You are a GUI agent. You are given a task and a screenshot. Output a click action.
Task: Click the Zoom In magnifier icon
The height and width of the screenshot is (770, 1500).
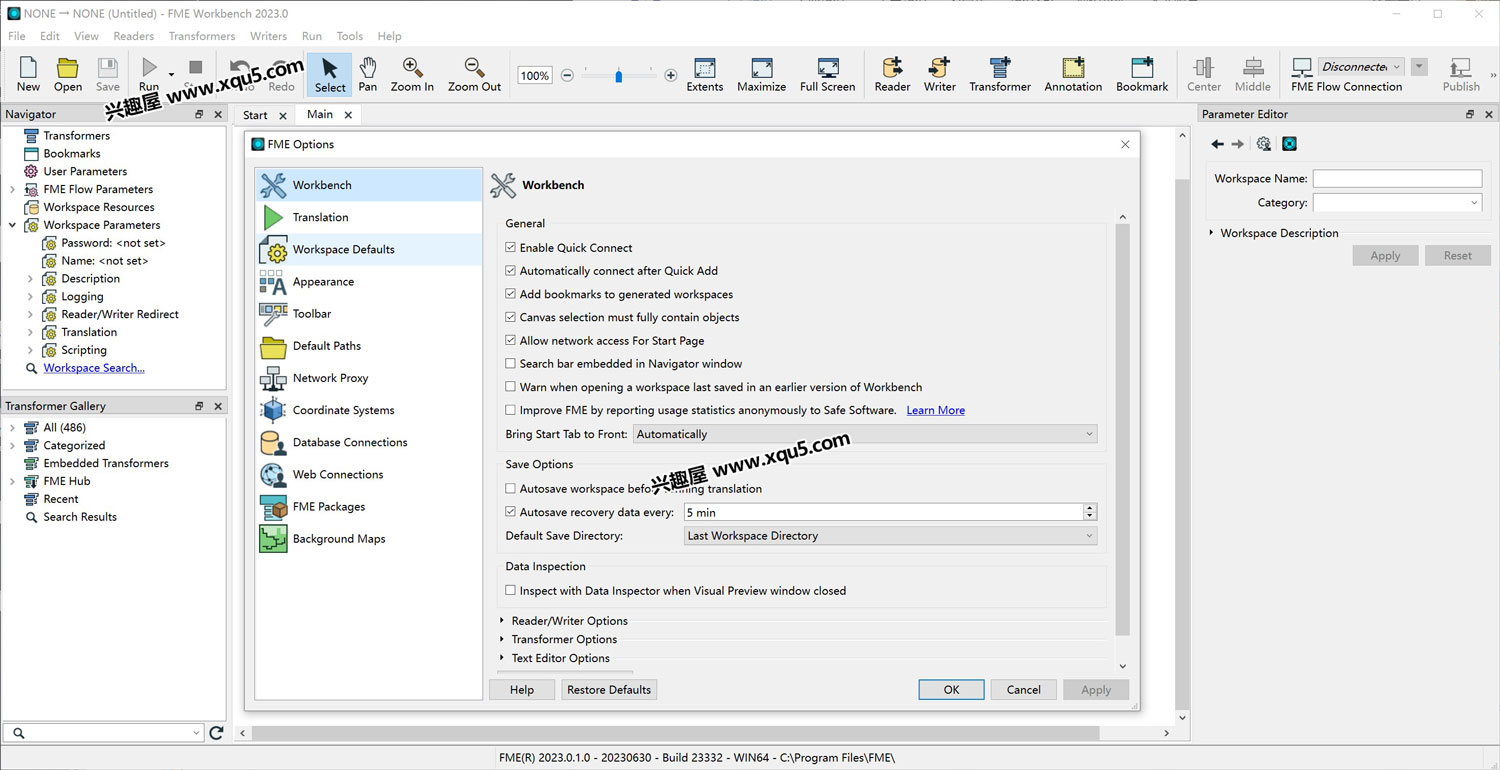click(x=412, y=68)
